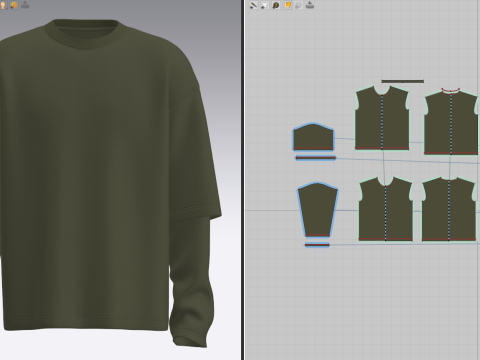The width and height of the screenshot is (480, 360).
Task: Toggle garment display icon in 3D window
Action: (14, 5)
